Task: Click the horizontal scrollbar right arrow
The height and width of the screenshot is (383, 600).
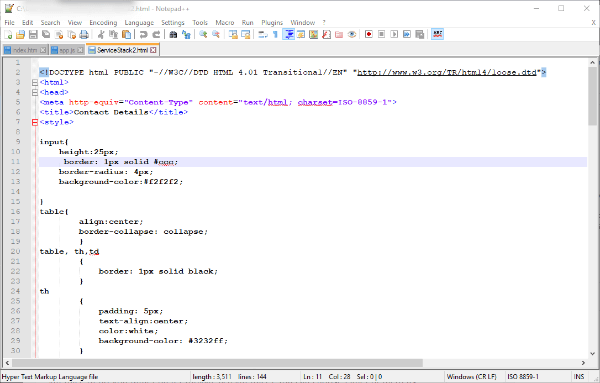Action: pyautogui.click(x=583, y=362)
